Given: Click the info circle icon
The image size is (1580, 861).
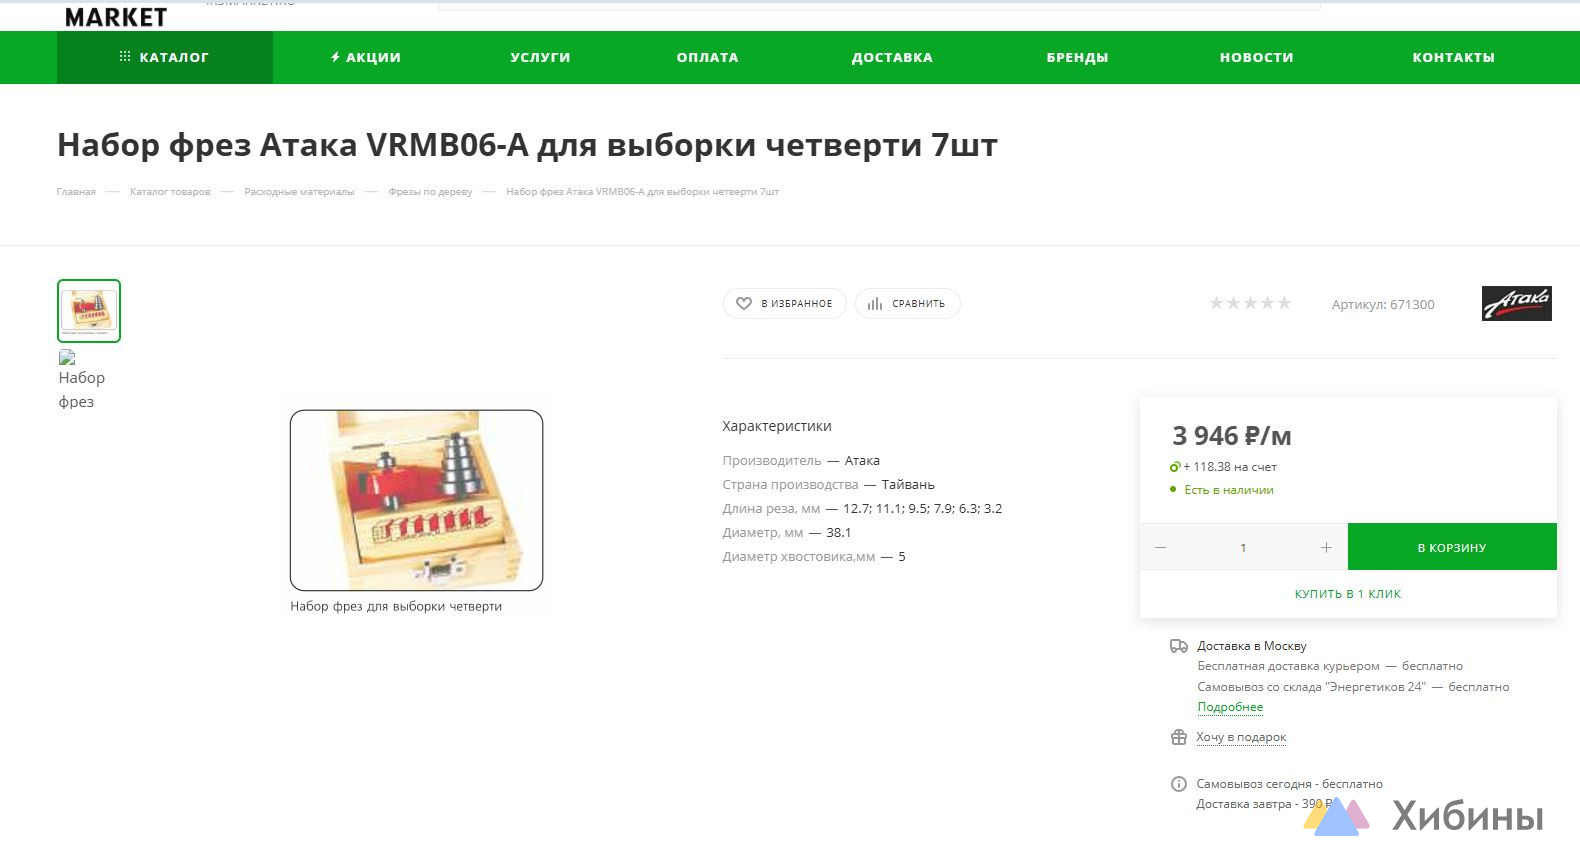Looking at the screenshot, I should click(1179, 784).
